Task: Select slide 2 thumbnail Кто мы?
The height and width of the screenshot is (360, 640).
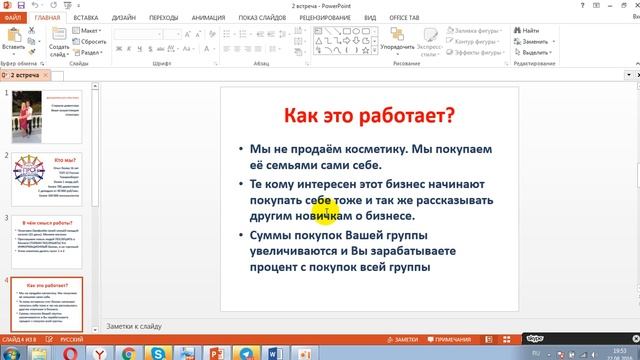Action: pyautogui.click(x=47, y=179)
